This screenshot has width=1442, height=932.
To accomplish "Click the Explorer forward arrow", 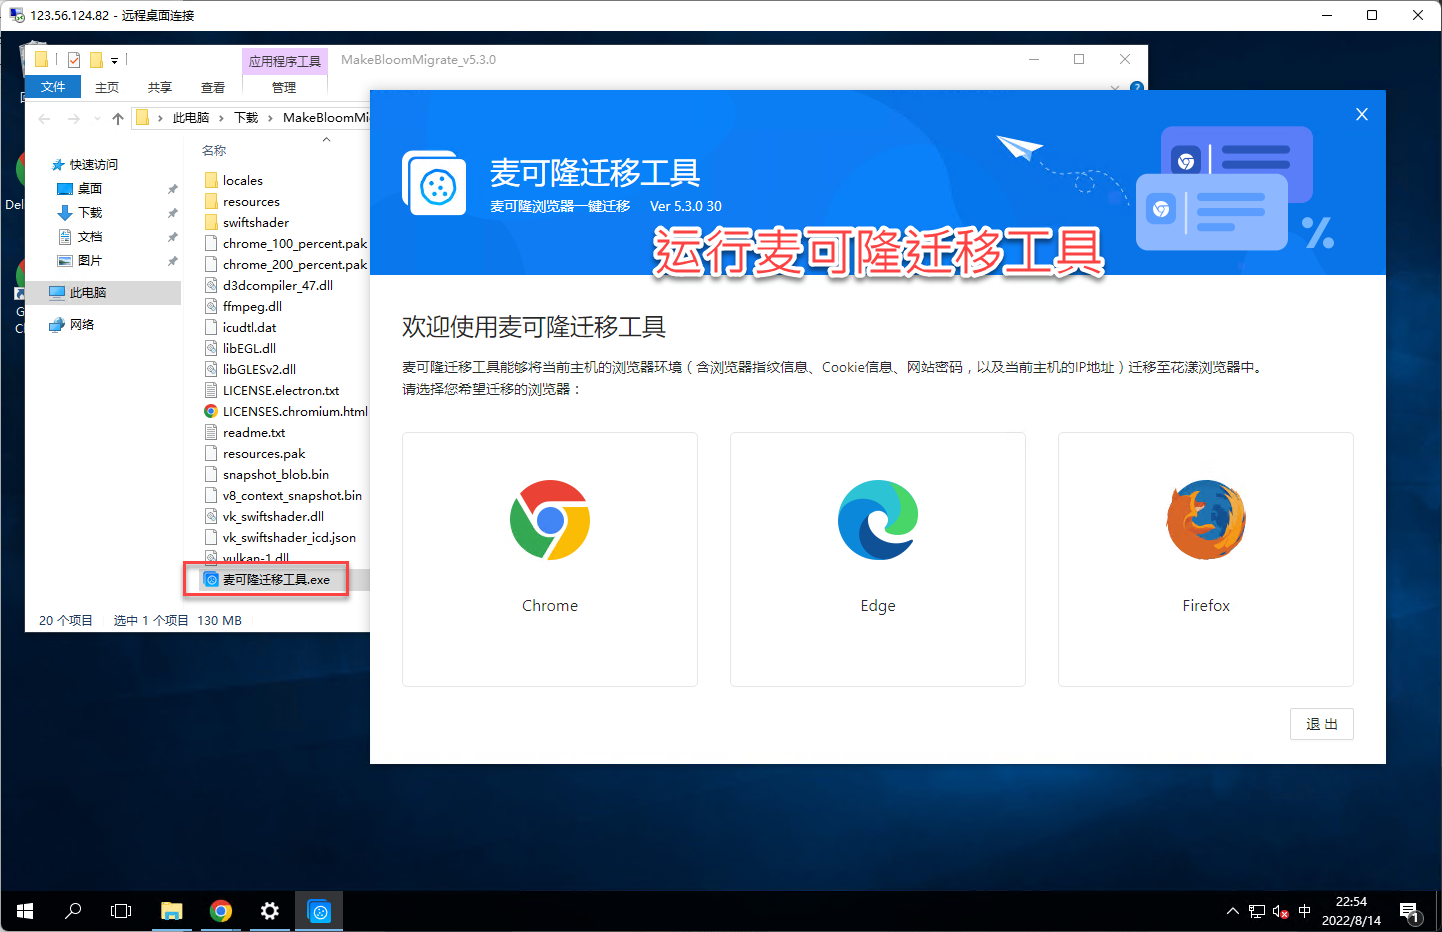I will (x=73, y=118).
